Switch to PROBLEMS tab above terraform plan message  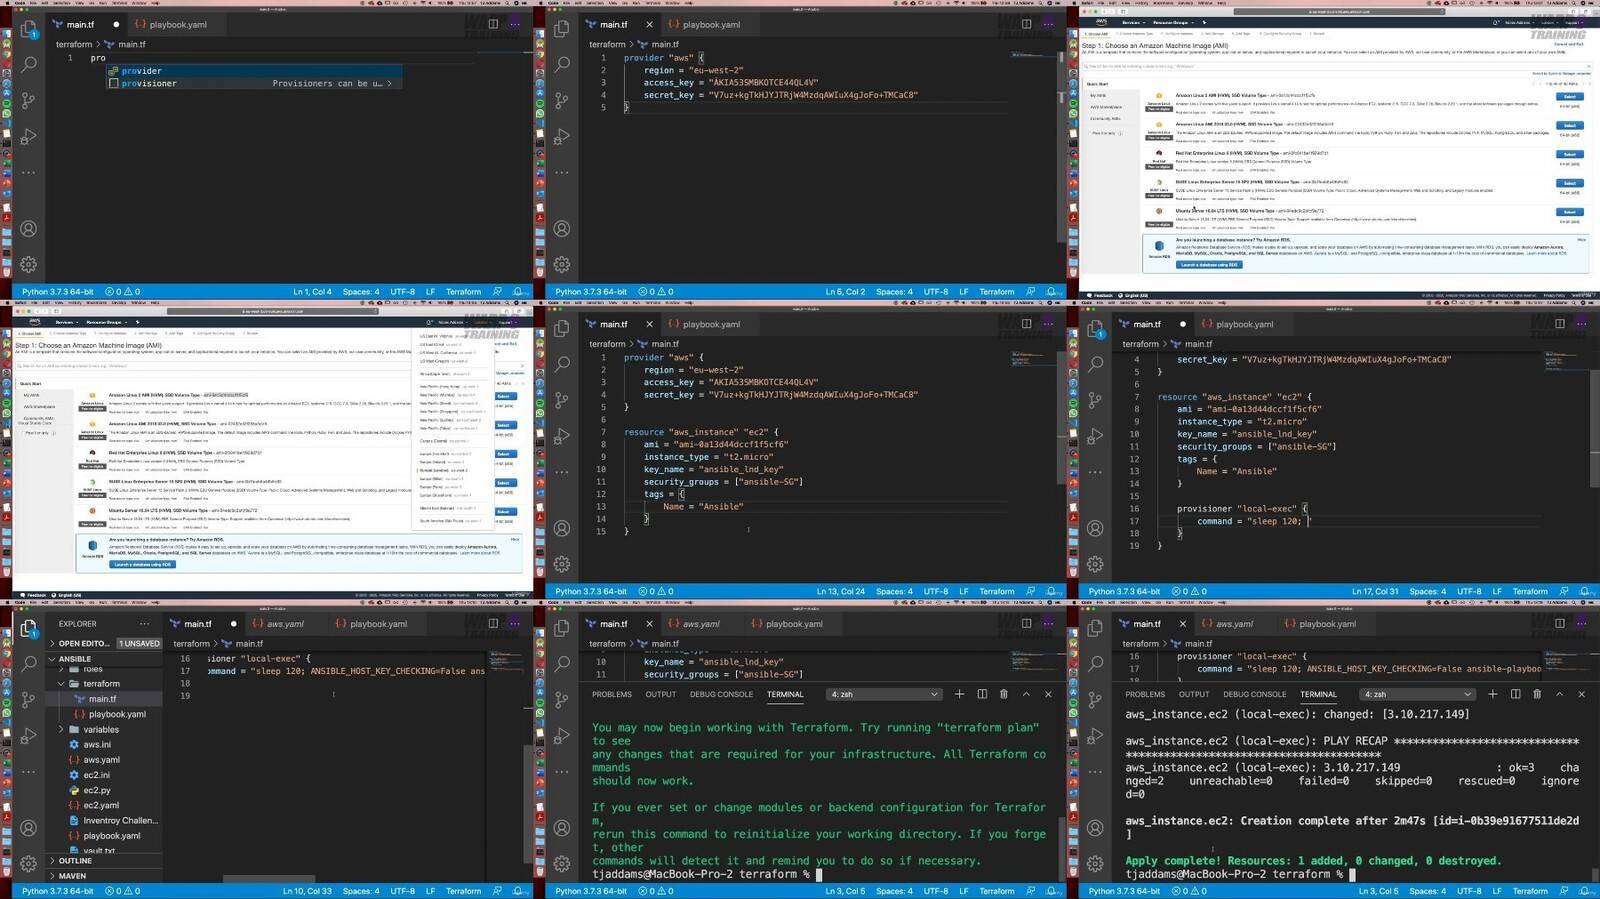pos(611,694)
